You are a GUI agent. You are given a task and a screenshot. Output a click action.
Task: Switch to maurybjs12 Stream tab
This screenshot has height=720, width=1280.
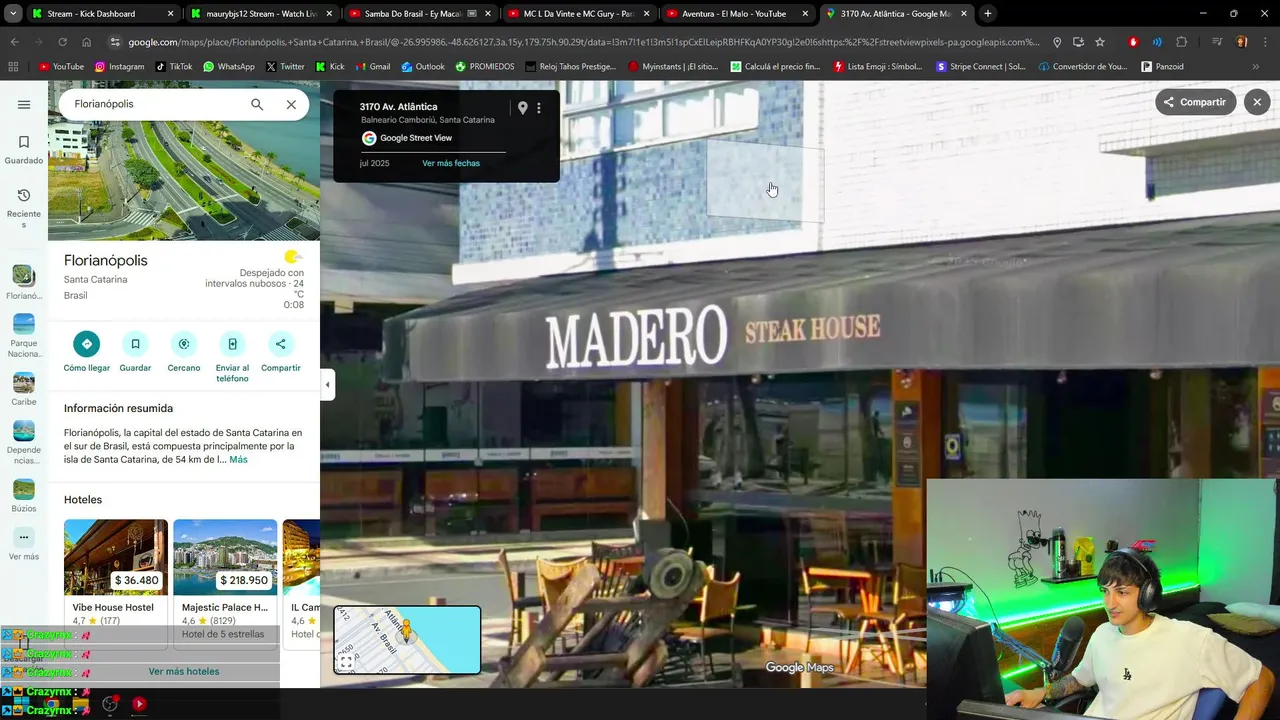tap(260, 14)
